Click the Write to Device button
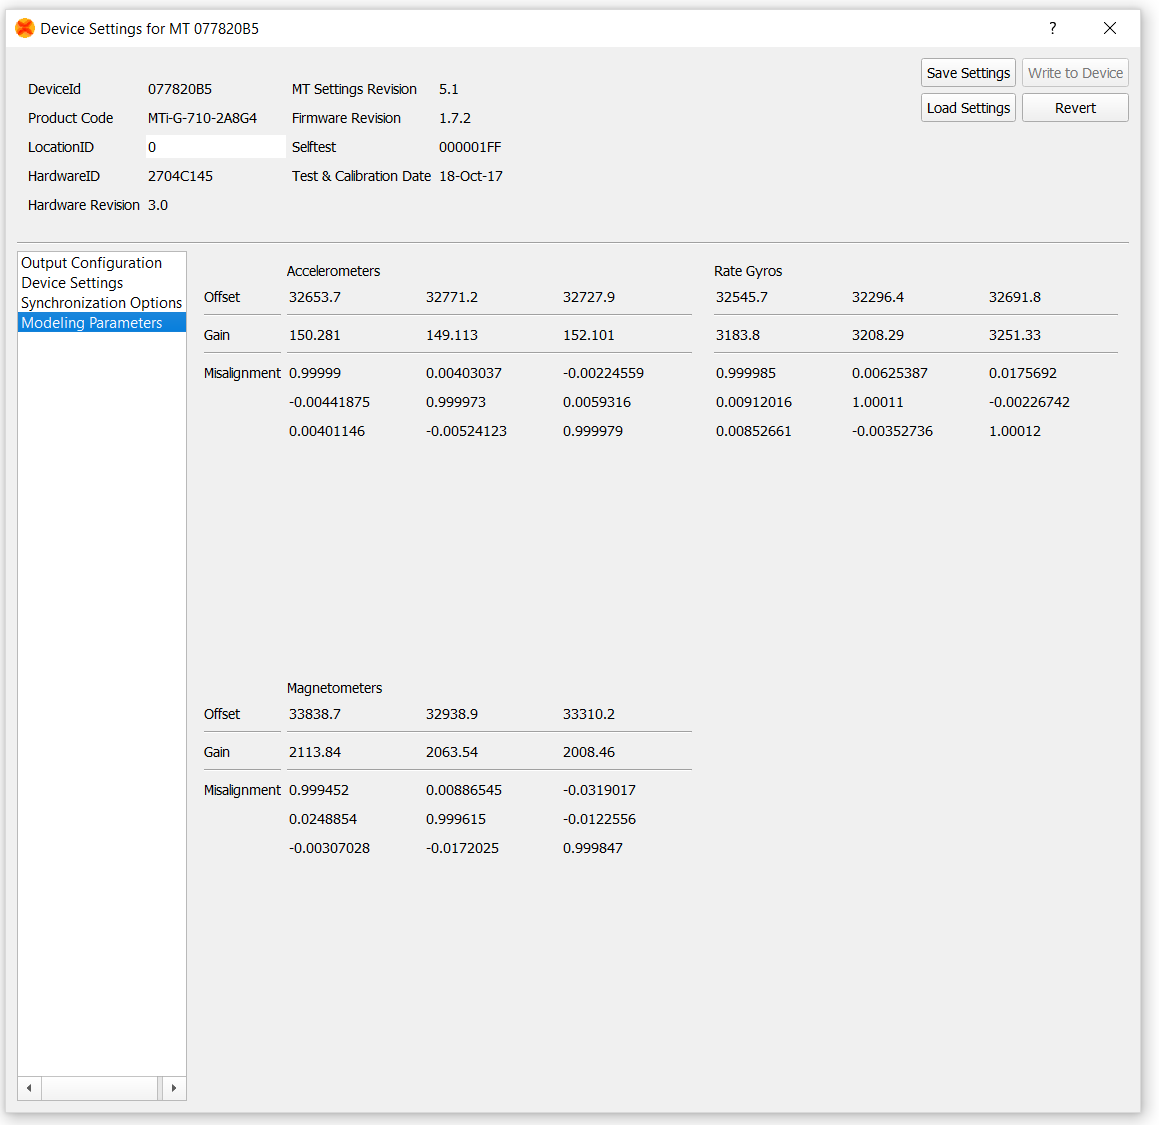This screenshot has width=1159, height=1125. (x=1074, y=73)
